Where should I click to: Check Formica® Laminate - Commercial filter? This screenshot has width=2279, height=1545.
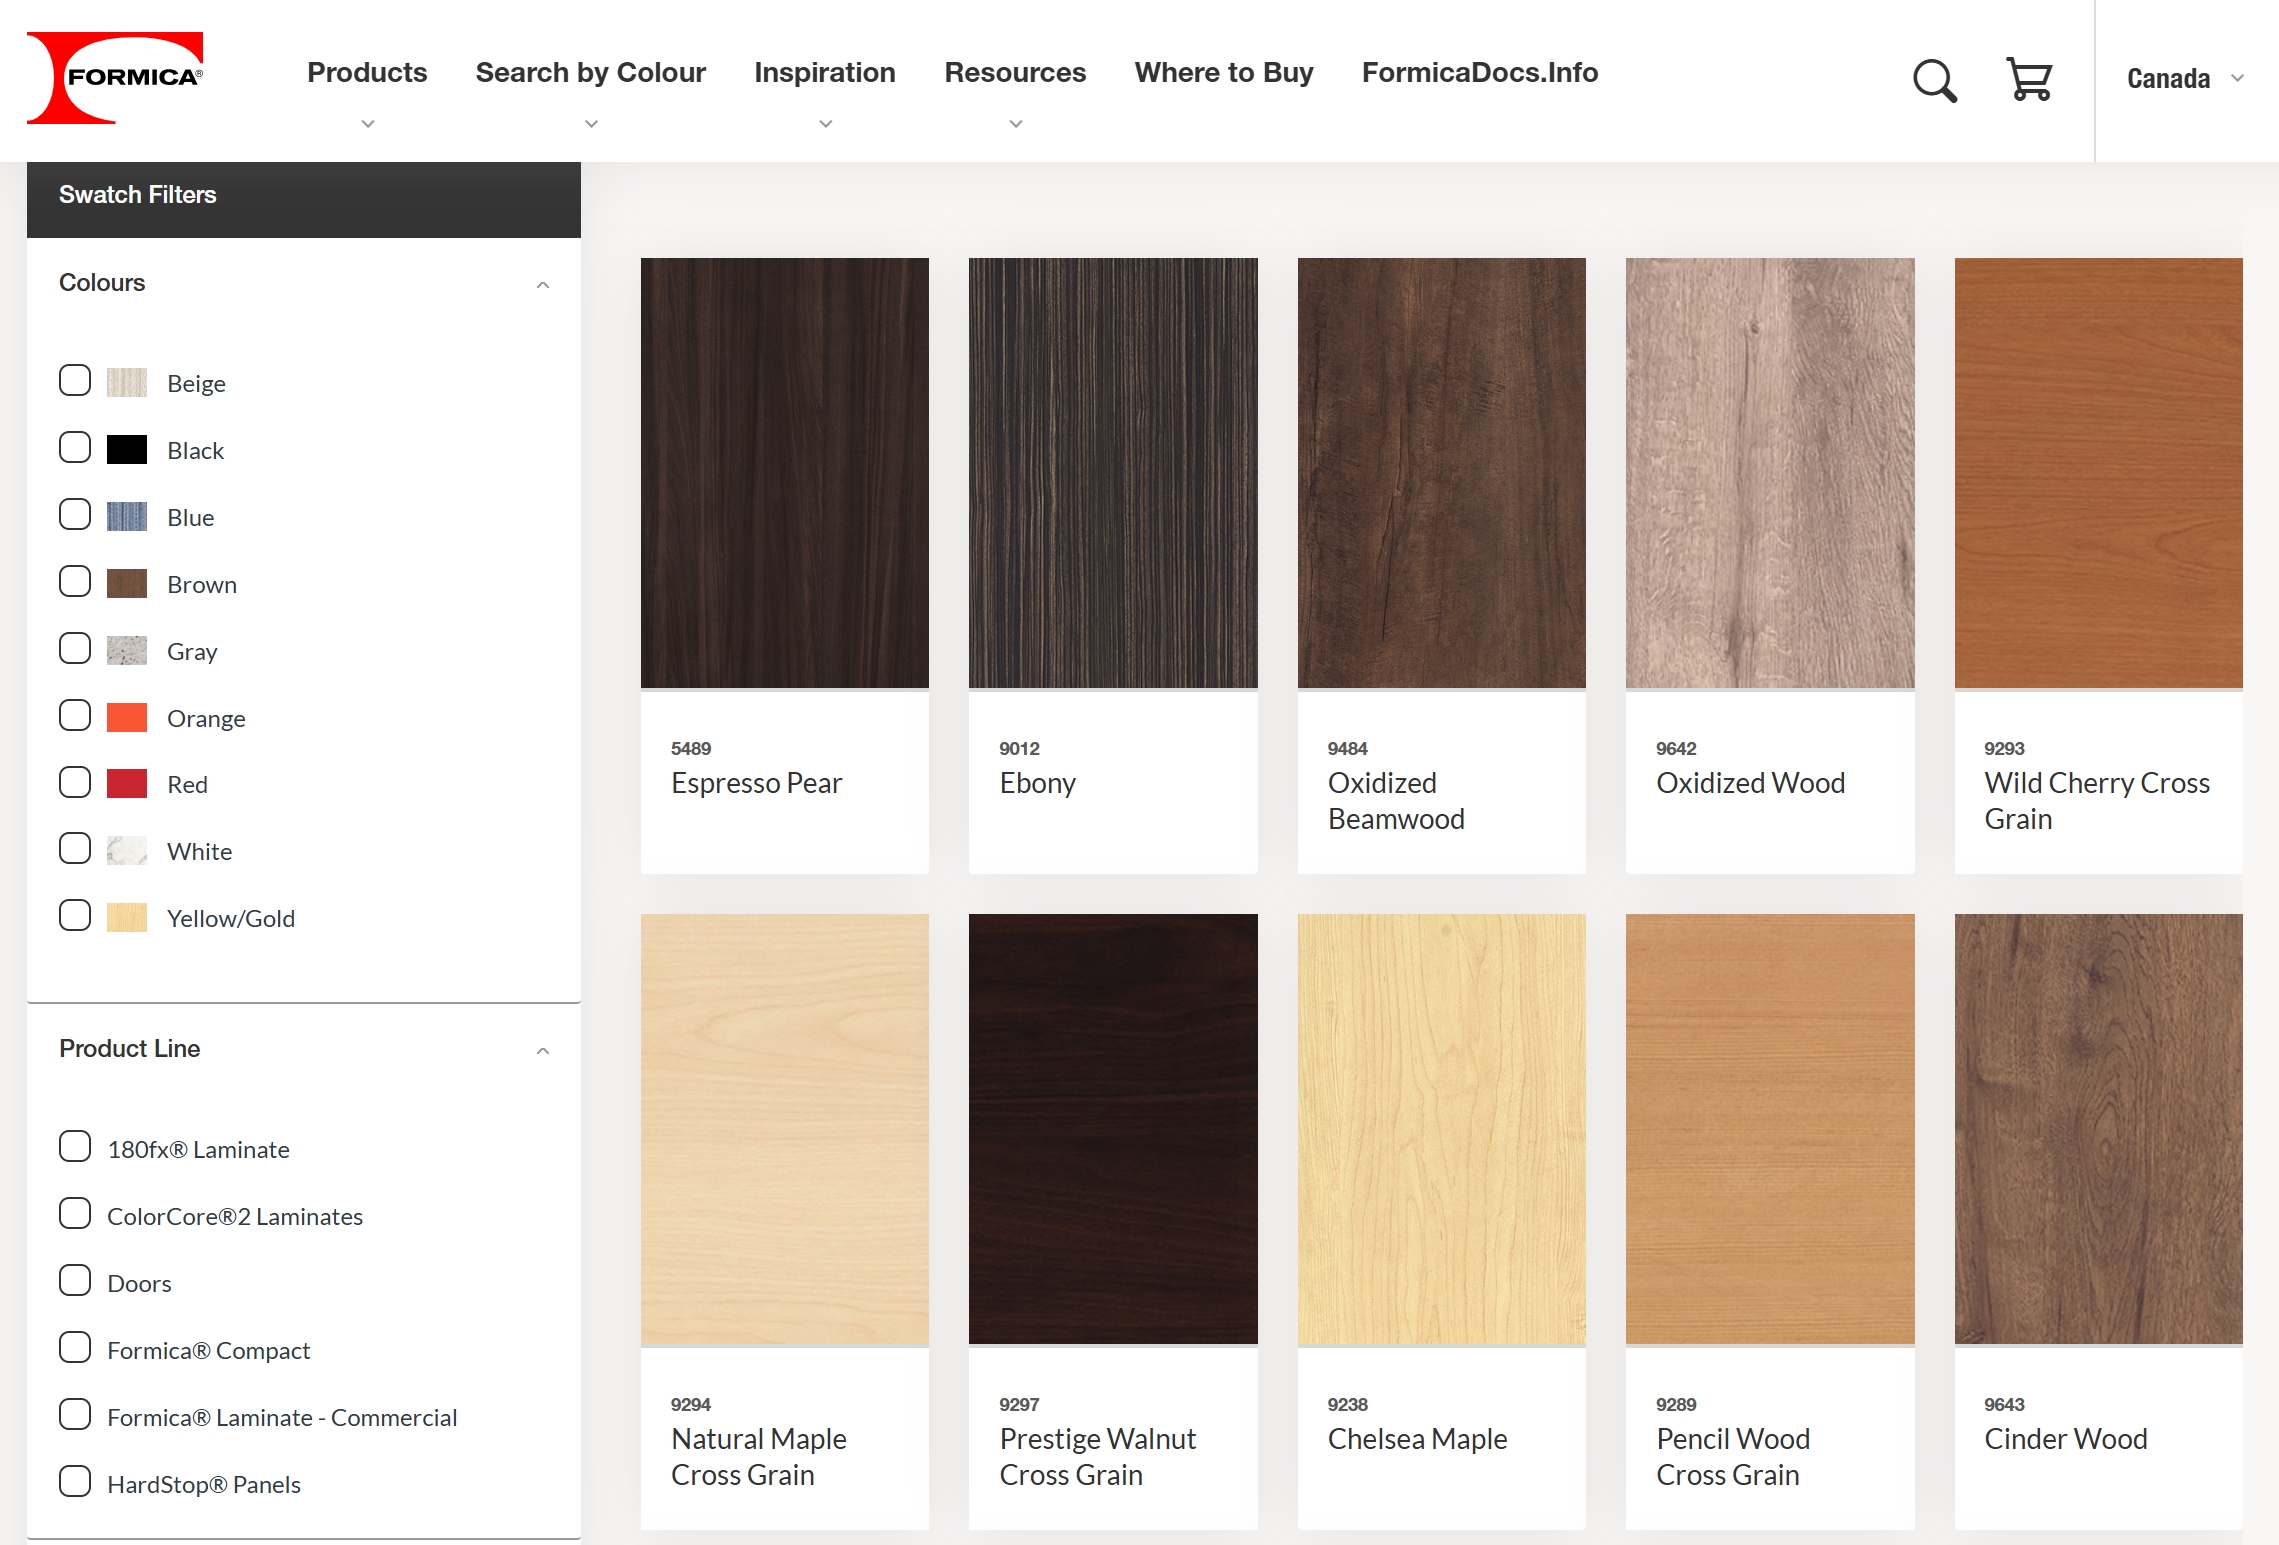[x=75, y=1414]
